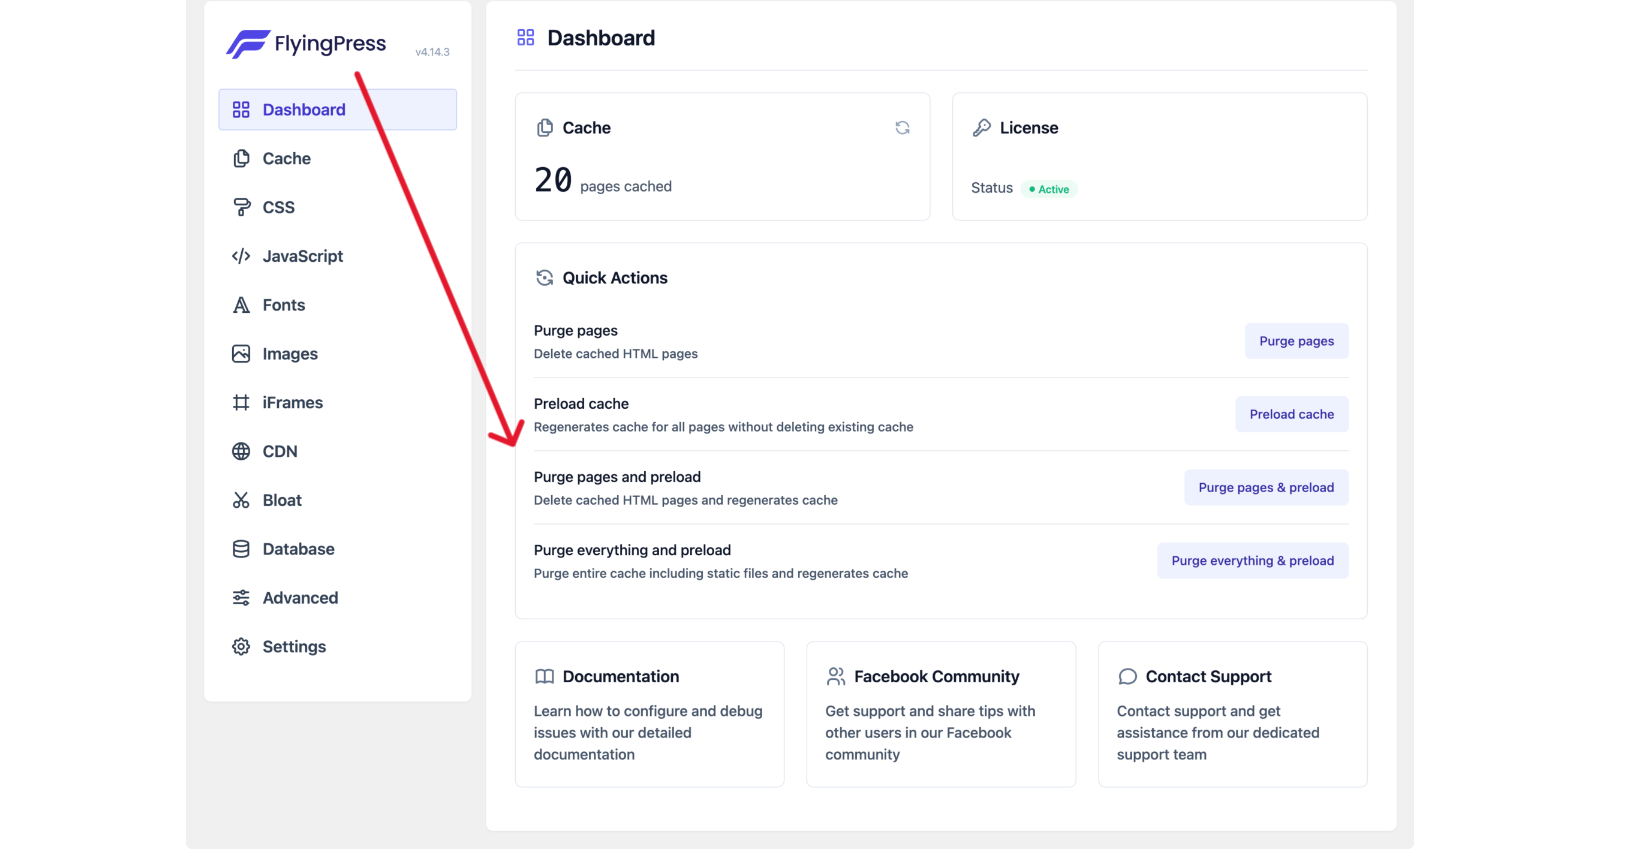The image size is (1634, 849).
Task: Click the Advanced sliders icon
Action: (x=241, y=598)
